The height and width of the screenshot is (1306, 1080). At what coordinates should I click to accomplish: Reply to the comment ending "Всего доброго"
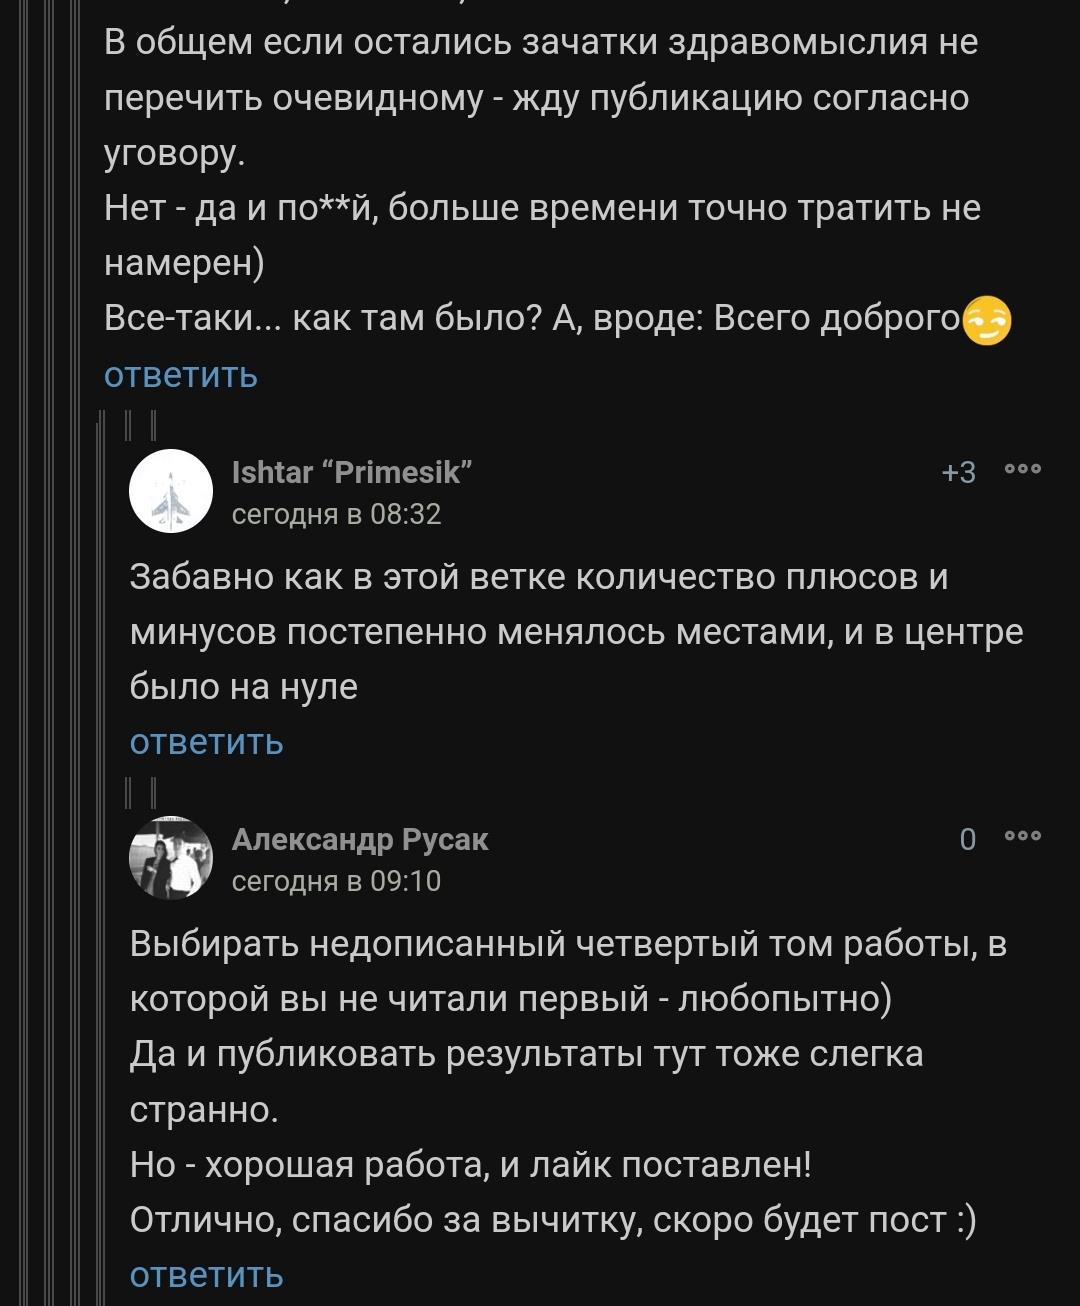pos(181,375)
